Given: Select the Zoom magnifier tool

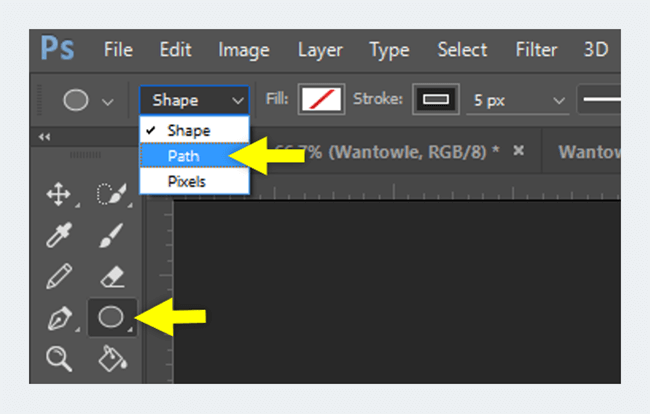Looking at the screenshot, I should tap(58, 358).
